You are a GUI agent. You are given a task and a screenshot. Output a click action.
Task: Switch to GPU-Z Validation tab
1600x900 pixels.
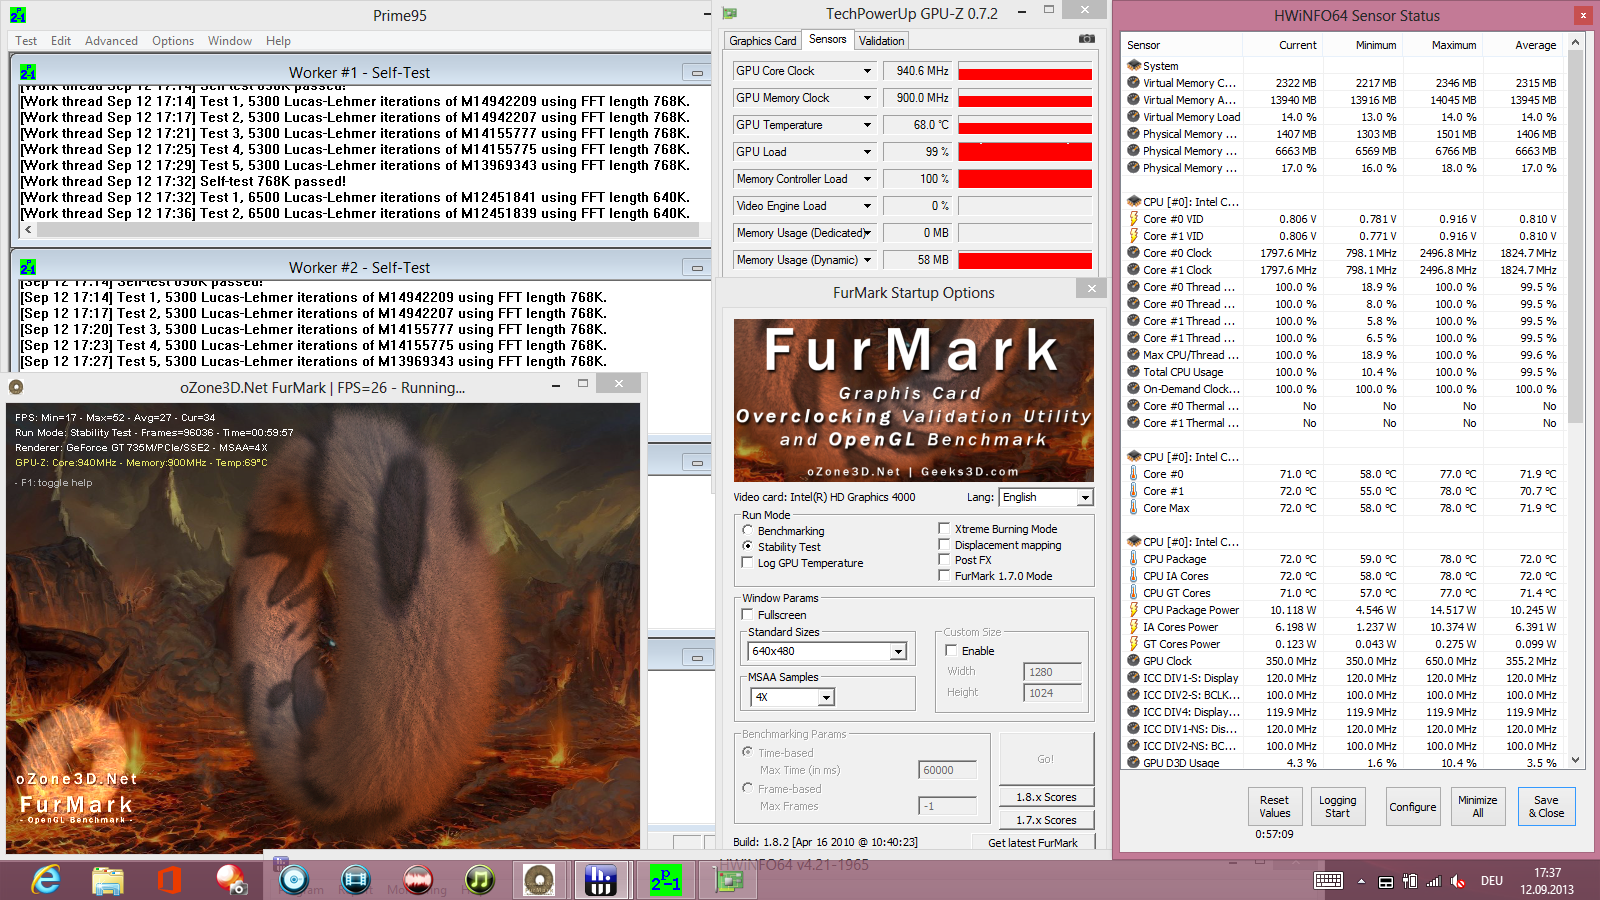pos(881,41)
